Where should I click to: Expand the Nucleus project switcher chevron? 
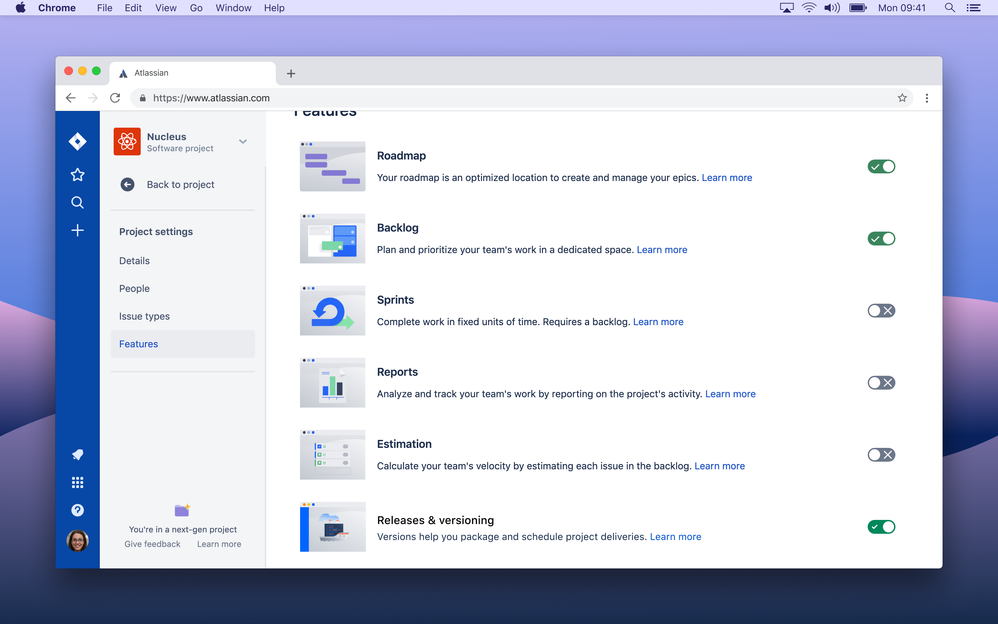tap(242, 141)
